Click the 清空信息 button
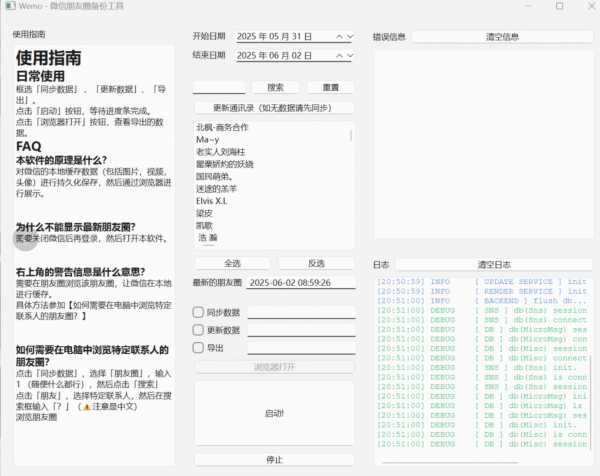The image size is (600, 476). point(502,37)
